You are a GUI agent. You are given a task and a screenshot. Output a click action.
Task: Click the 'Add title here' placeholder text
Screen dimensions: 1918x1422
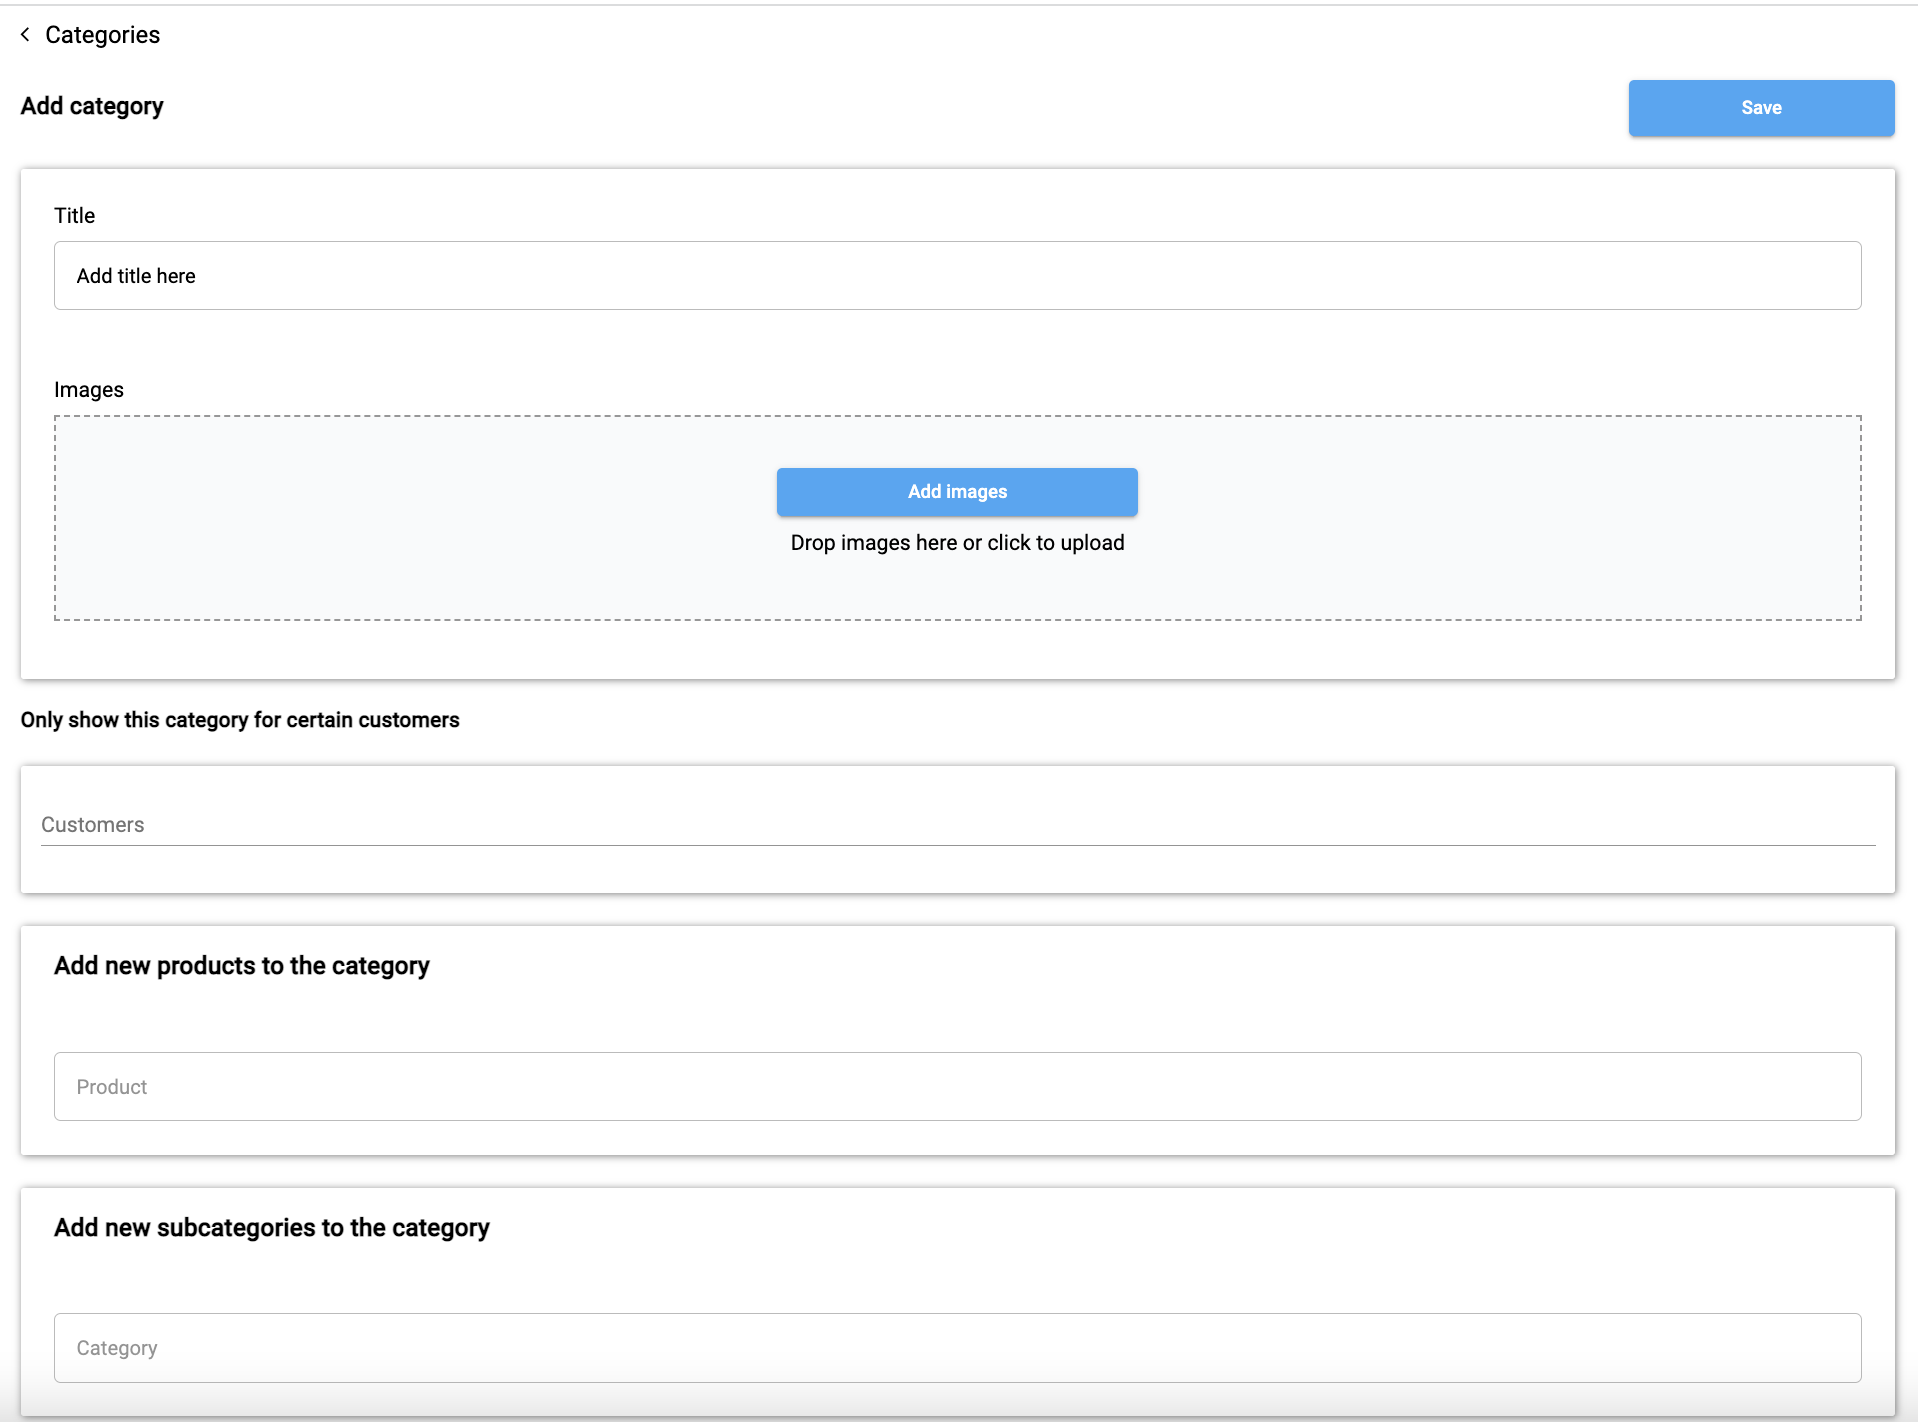(136, 276)
